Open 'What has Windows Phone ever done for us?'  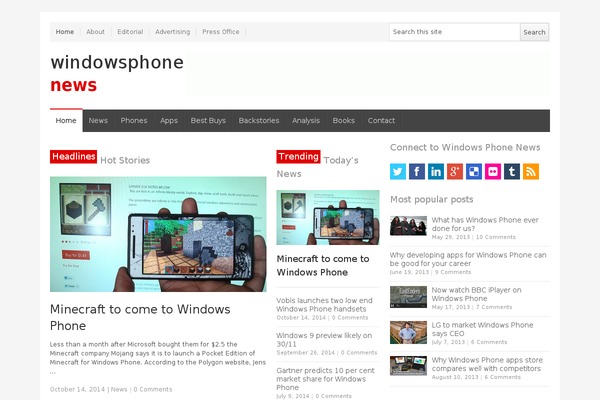[x=485, y=224]
